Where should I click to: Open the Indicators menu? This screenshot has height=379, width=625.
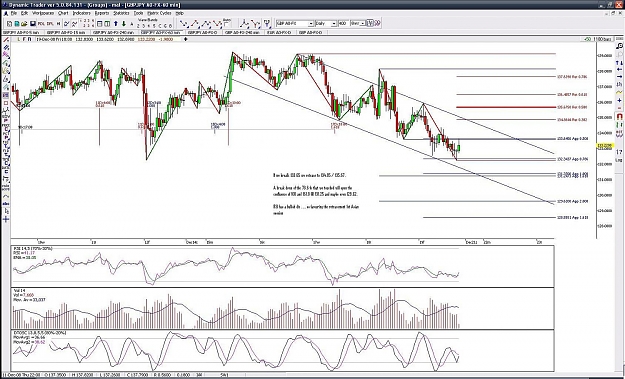[82, 13]
